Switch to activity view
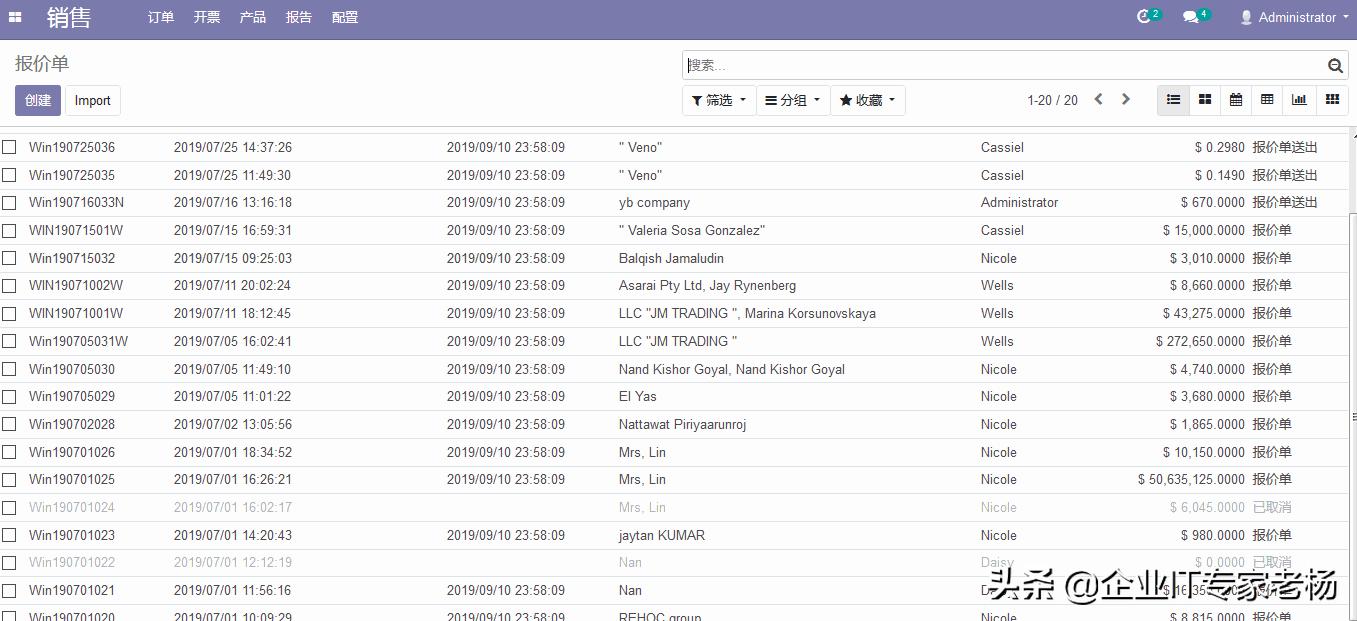Screen dimensions: 1357x621 1330,100
